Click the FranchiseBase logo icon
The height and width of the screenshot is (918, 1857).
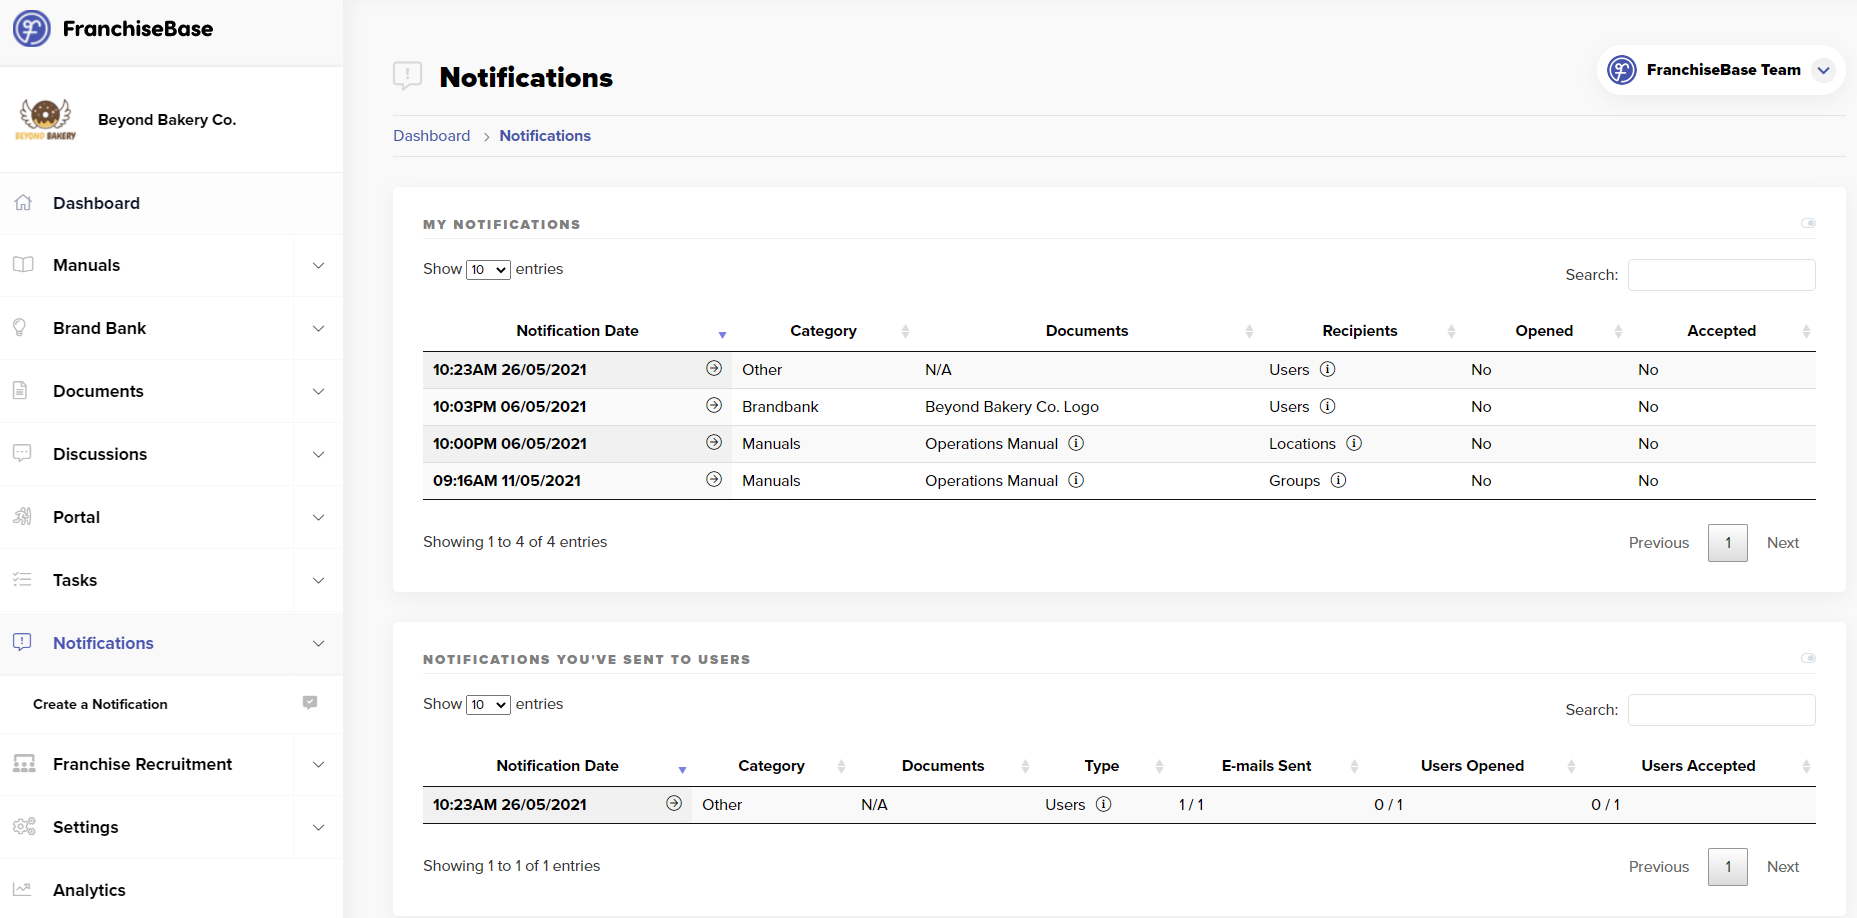pos(31,28)
